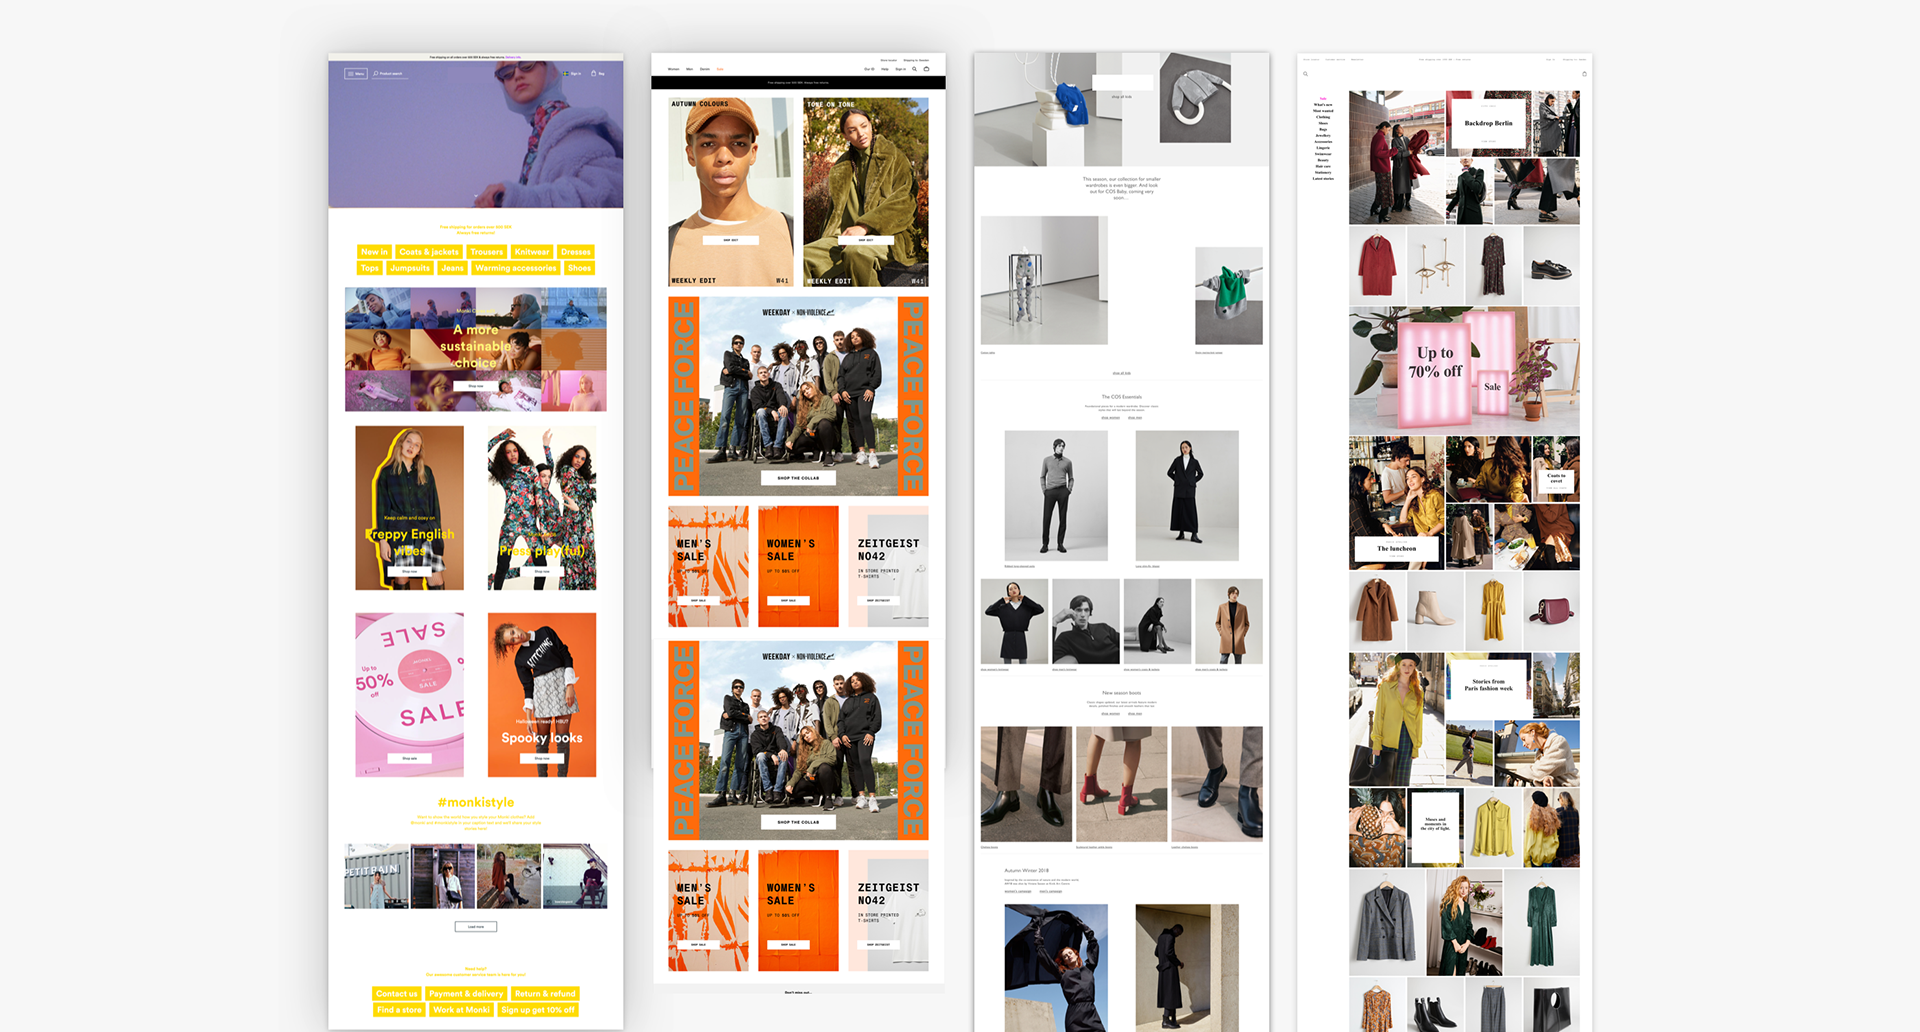Click Shop Edit on Tone on Tone card
Screen dimensions: 1920x1032
coord(866,240)
